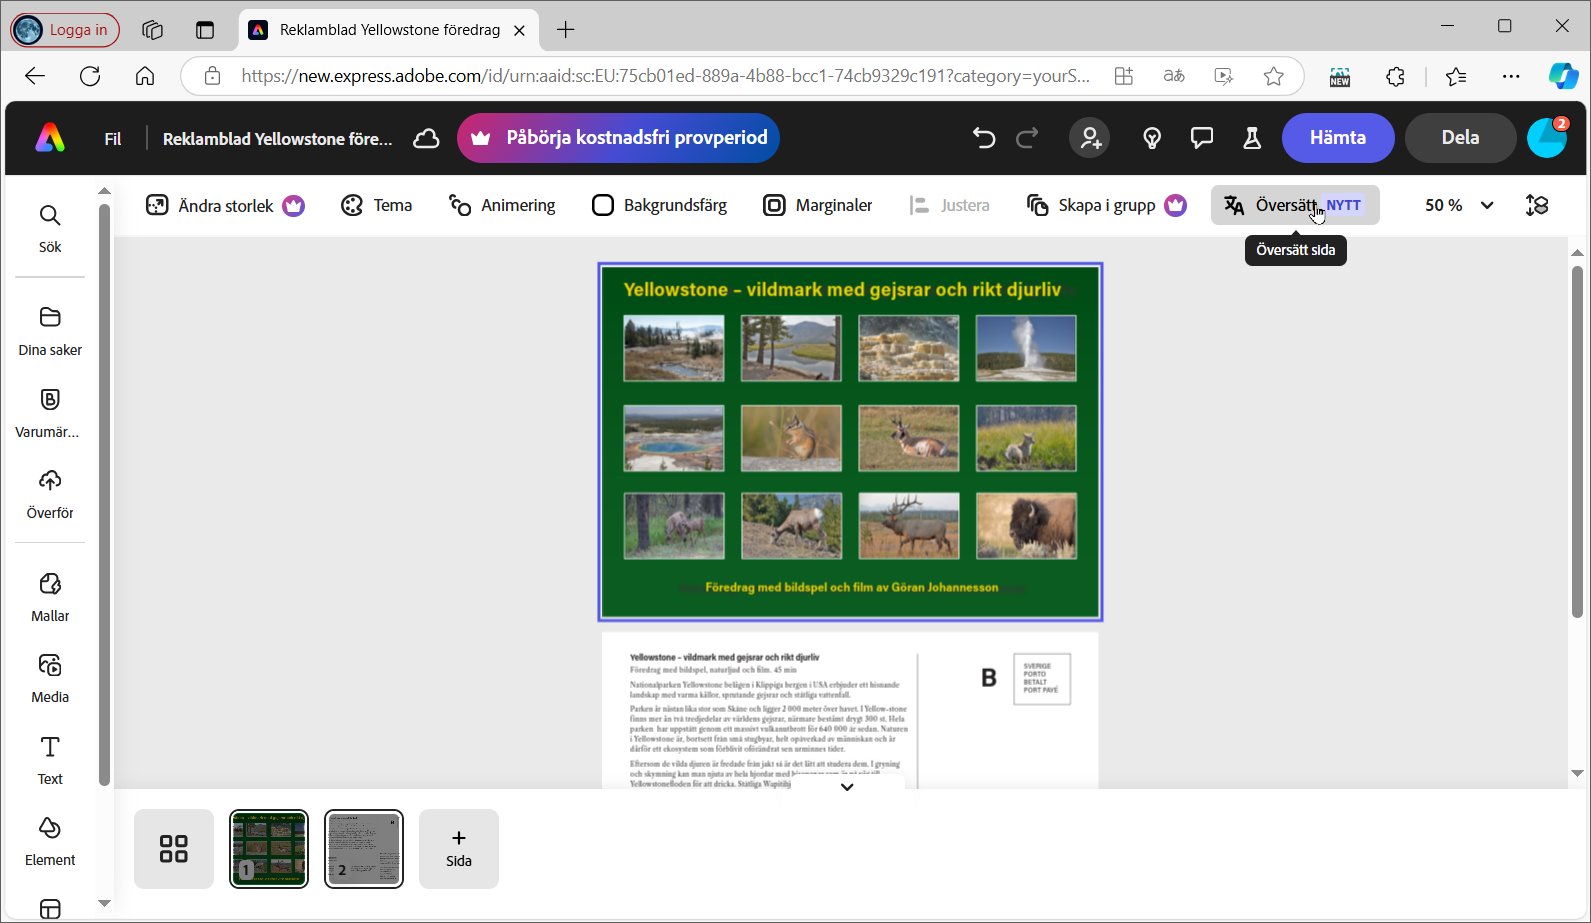Open the Mallar templates panel
This screenshot has width=1591, height=923.
[x=50, y=597]
